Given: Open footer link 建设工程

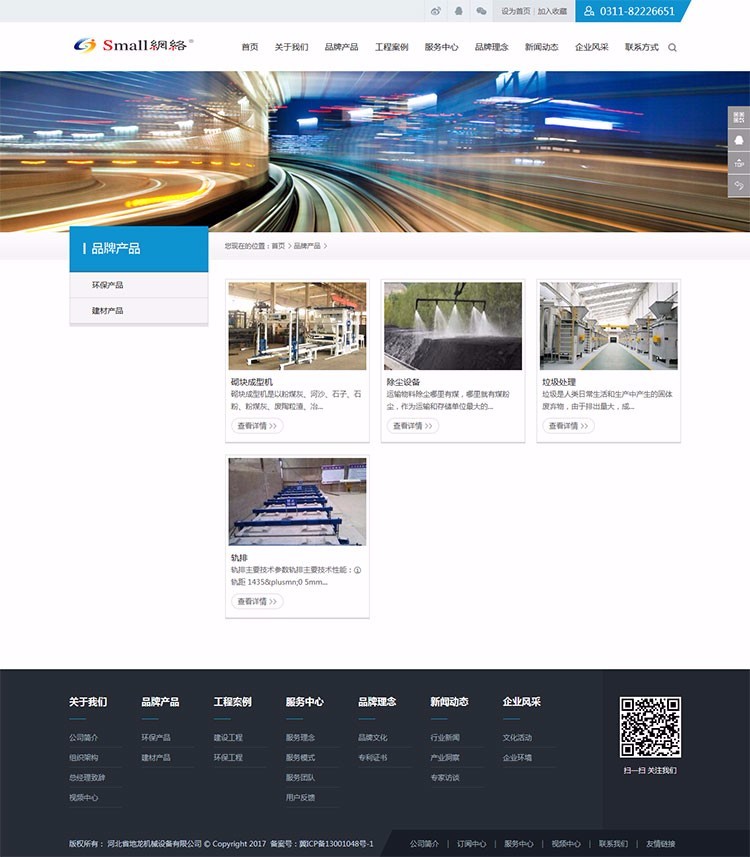Looking at the screenshot, I should pyautogui.click(x=228, y=737).
